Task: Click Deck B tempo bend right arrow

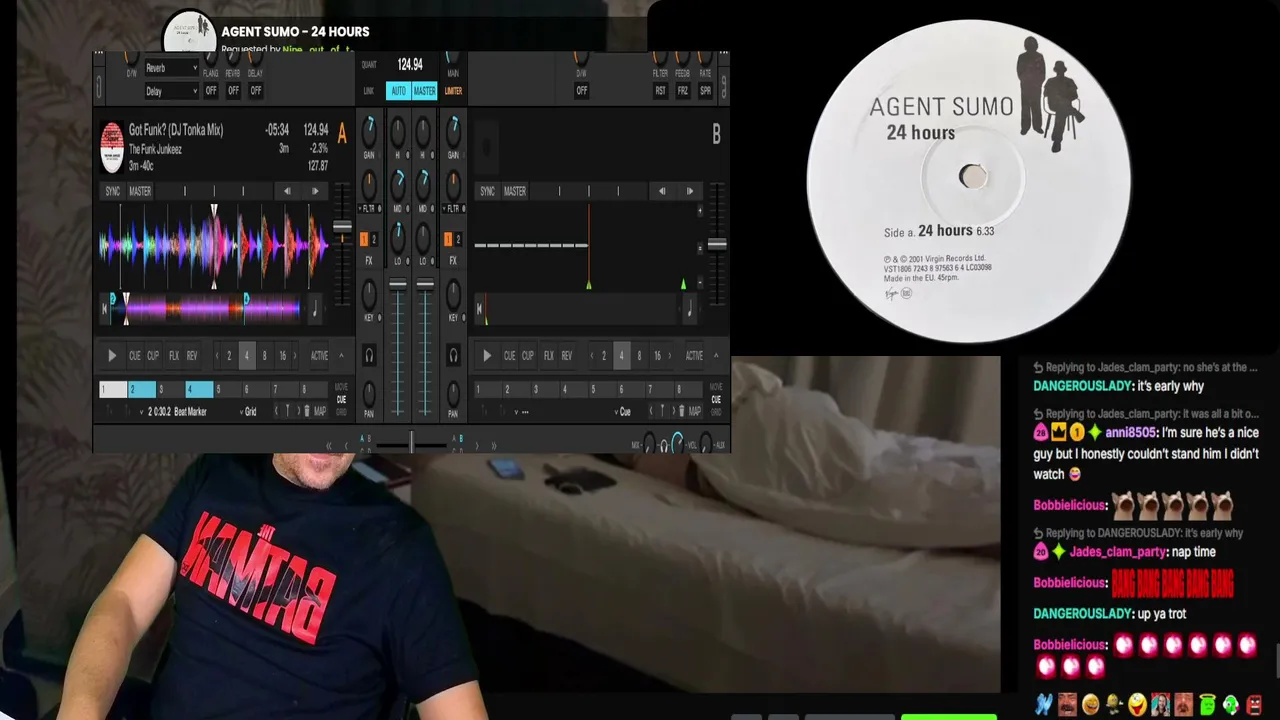Action: 689,191
